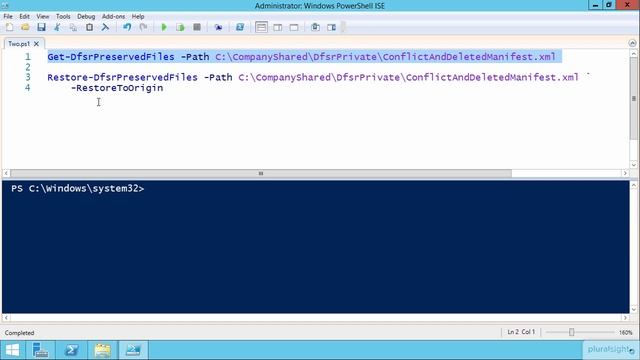640x360 pixels.
Task: Run the script with the green arrow
Action: 164,27
